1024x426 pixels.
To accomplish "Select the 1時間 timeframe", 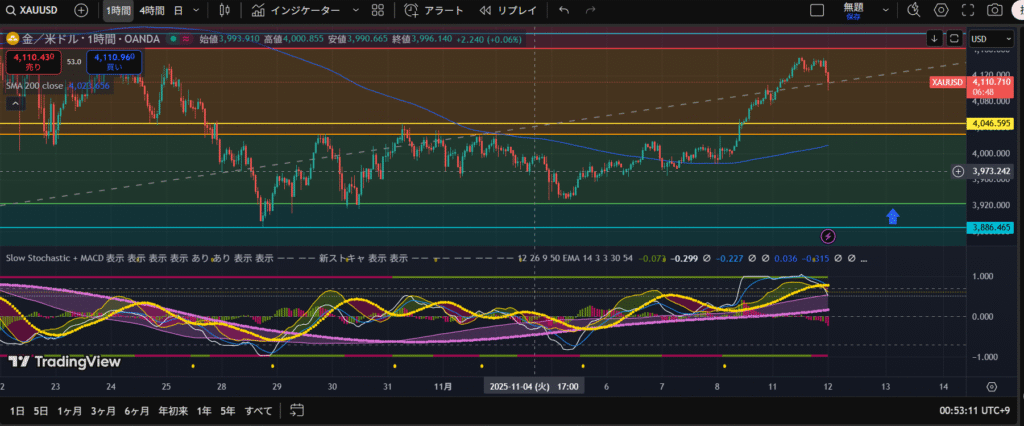I will [118, 11].
